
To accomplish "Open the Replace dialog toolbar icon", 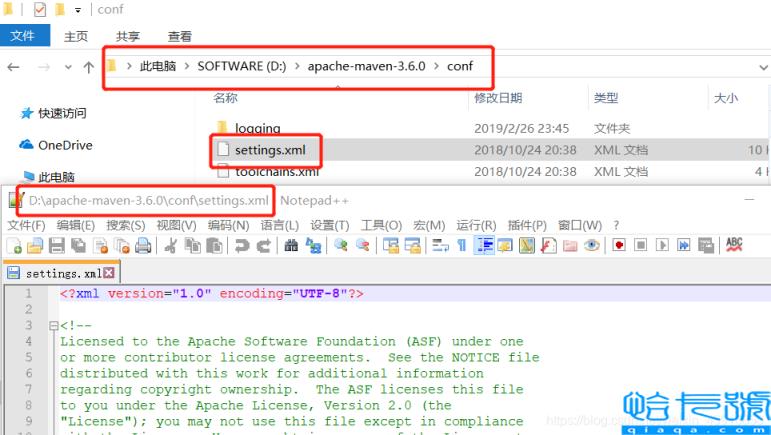I will coord(313,245).
